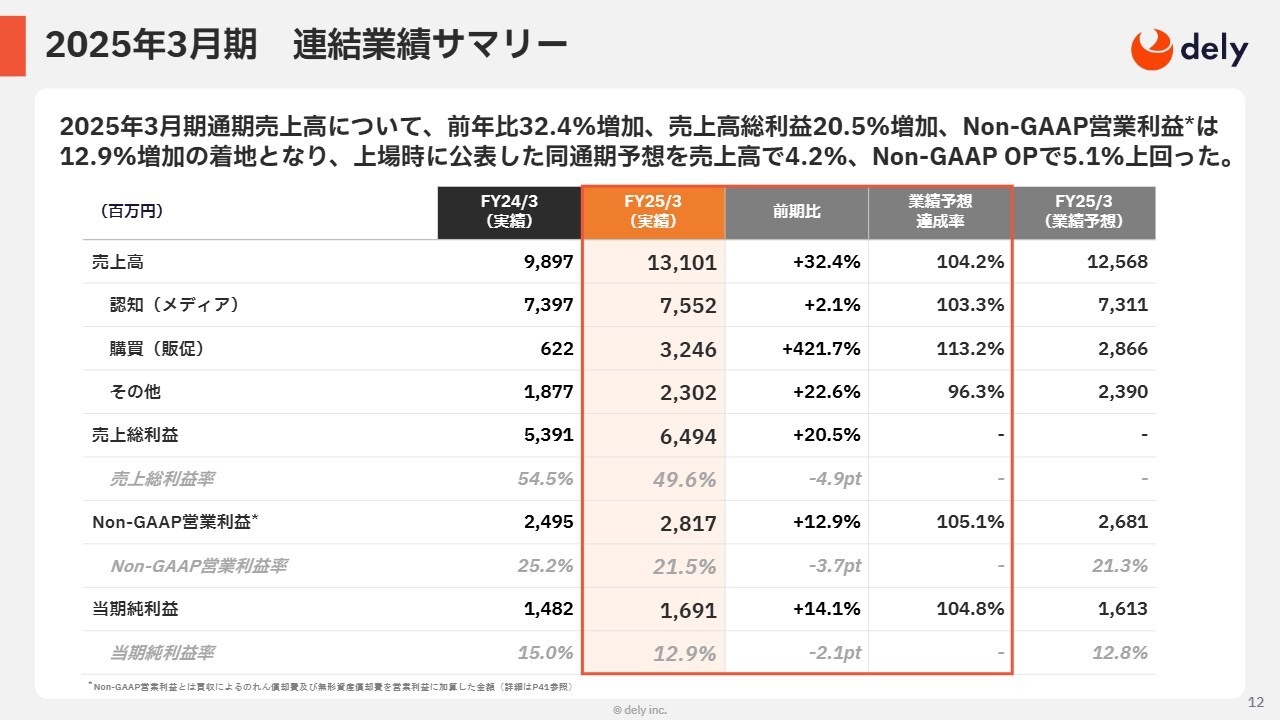This screenshot has height=720, width=1280.
Task: Click the 売上総利益率 italic row label
Action: [x=162, y=479]
